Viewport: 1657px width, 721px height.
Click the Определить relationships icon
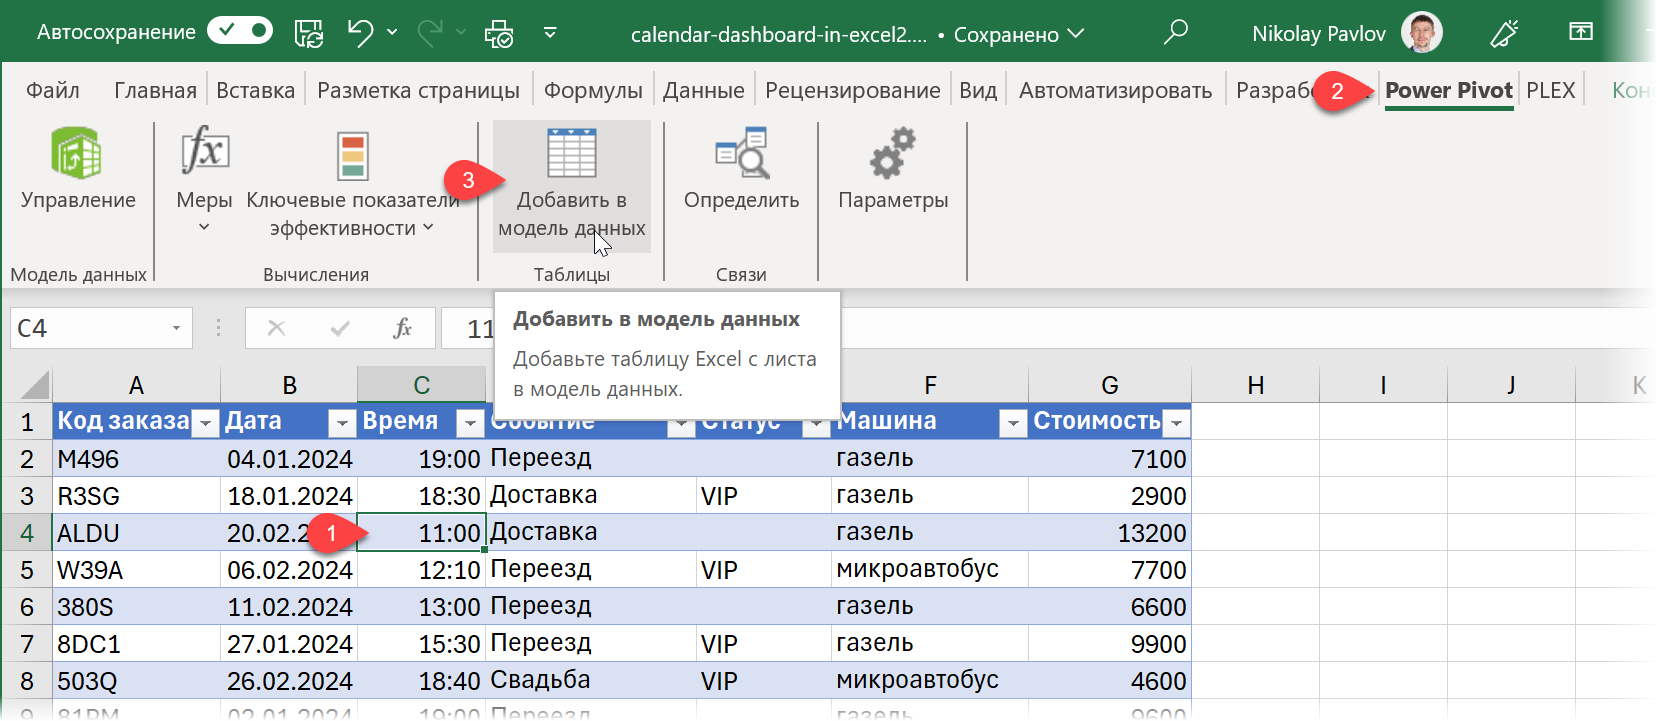point(741,168)
